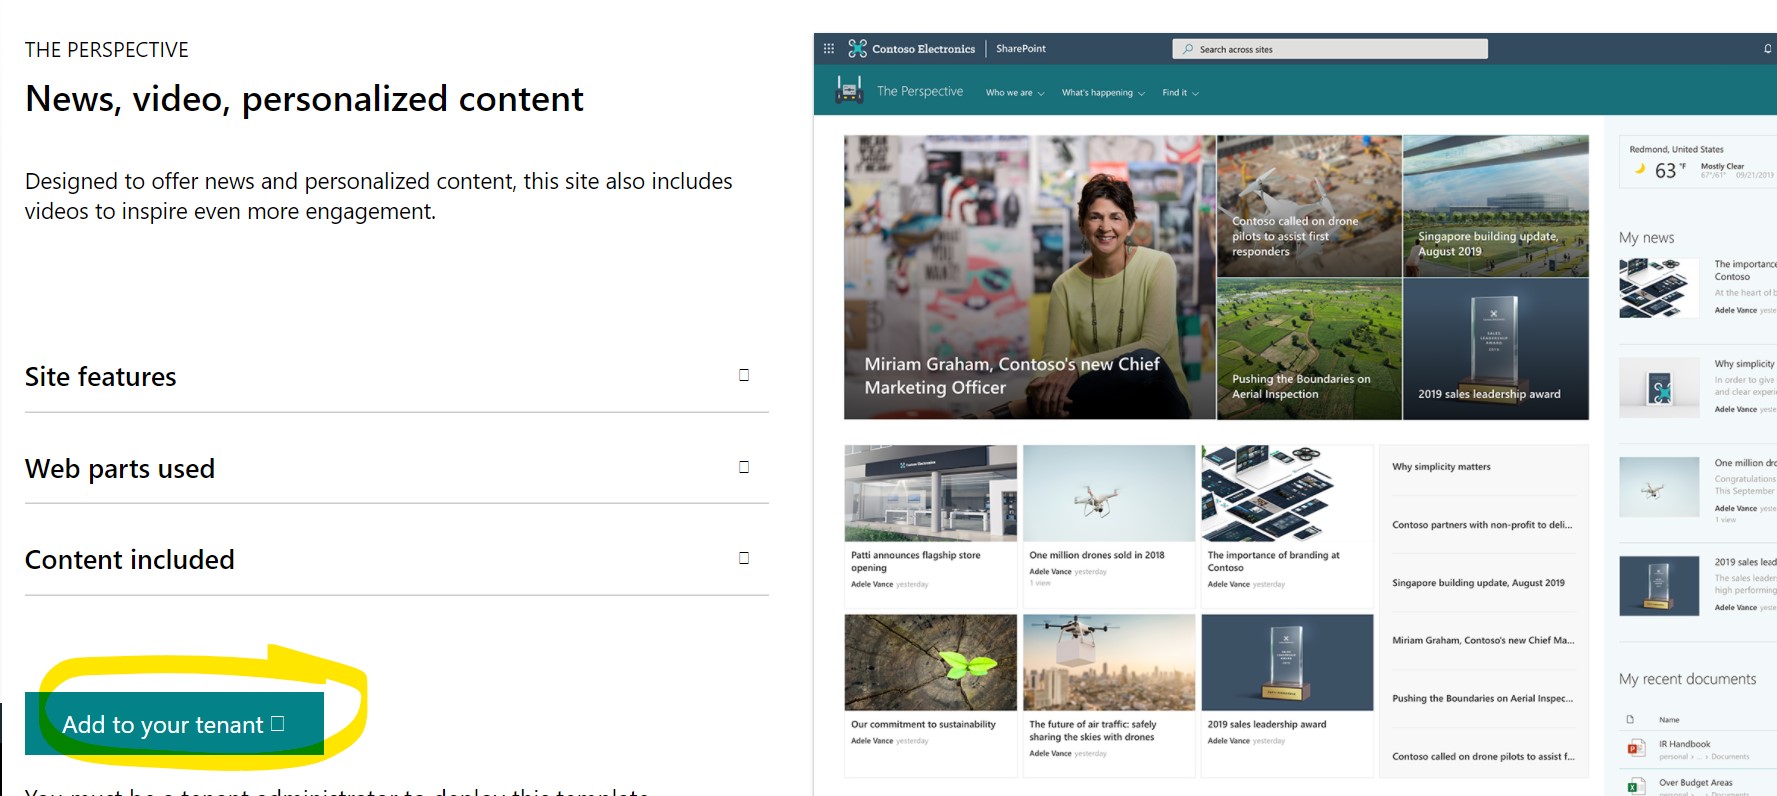The height and width of the screenshot is (796, 1777).
Task: Click Why simplicity matters headline in list
Action: 1441,467
